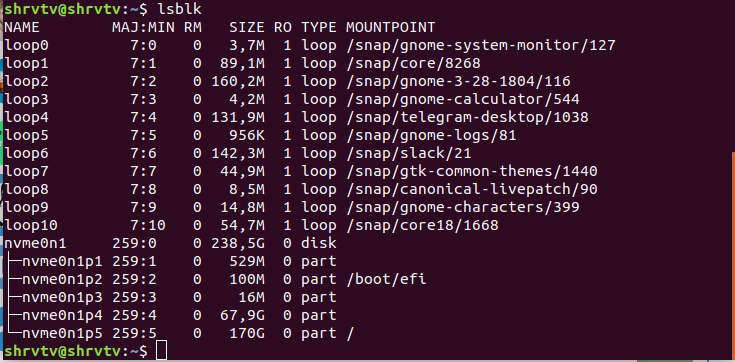The image size is (735, 362).
Task: Select the MOUNTPOINT column header
Action: pos(390,27)
